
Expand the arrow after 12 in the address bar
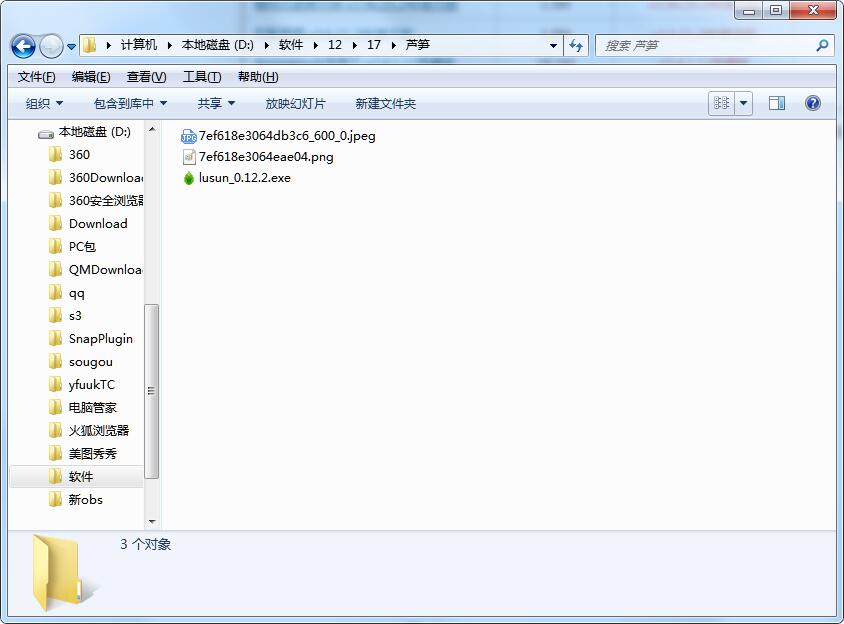pos(355,45)
